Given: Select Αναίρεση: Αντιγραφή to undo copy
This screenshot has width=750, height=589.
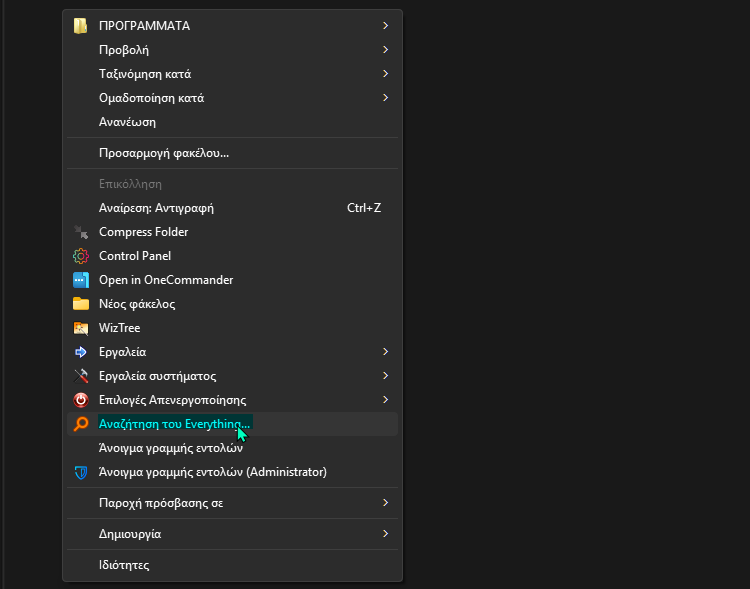Looking at the screenshot, I should click(156, 208).
